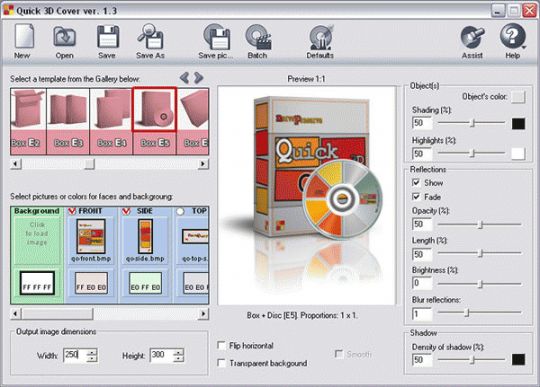Open the Object's color swatch
This screenshot has height=387, width=540.
[x=518, y=97]
